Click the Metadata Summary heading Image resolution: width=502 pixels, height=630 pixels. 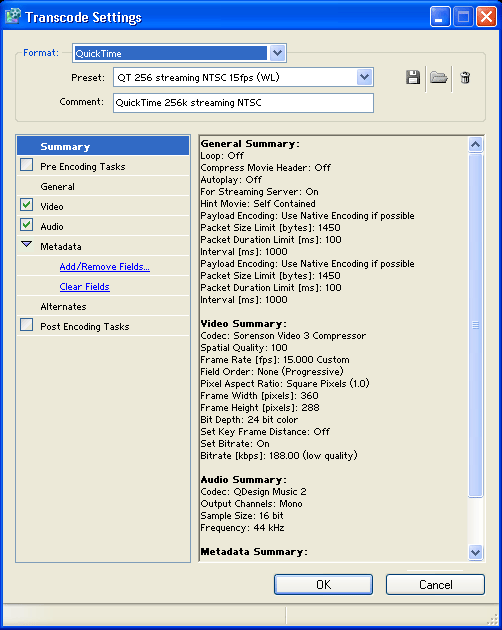point(254,552)
